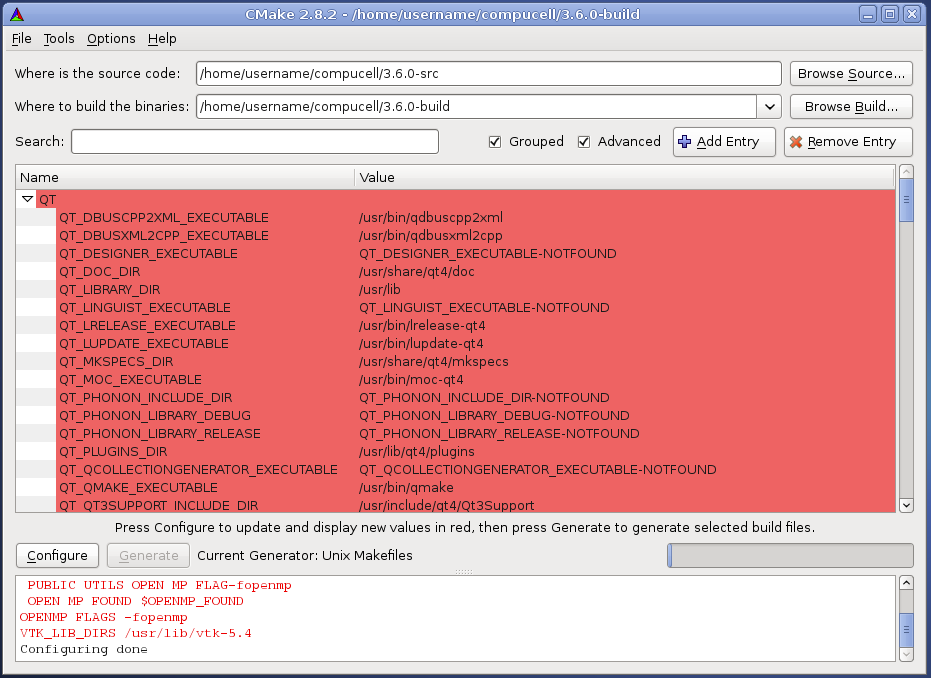The height and width of the screenshot is (678, 931).
Task: Select the QT_QMAKE_EXECUTABLE entry row
Action: 138,488
